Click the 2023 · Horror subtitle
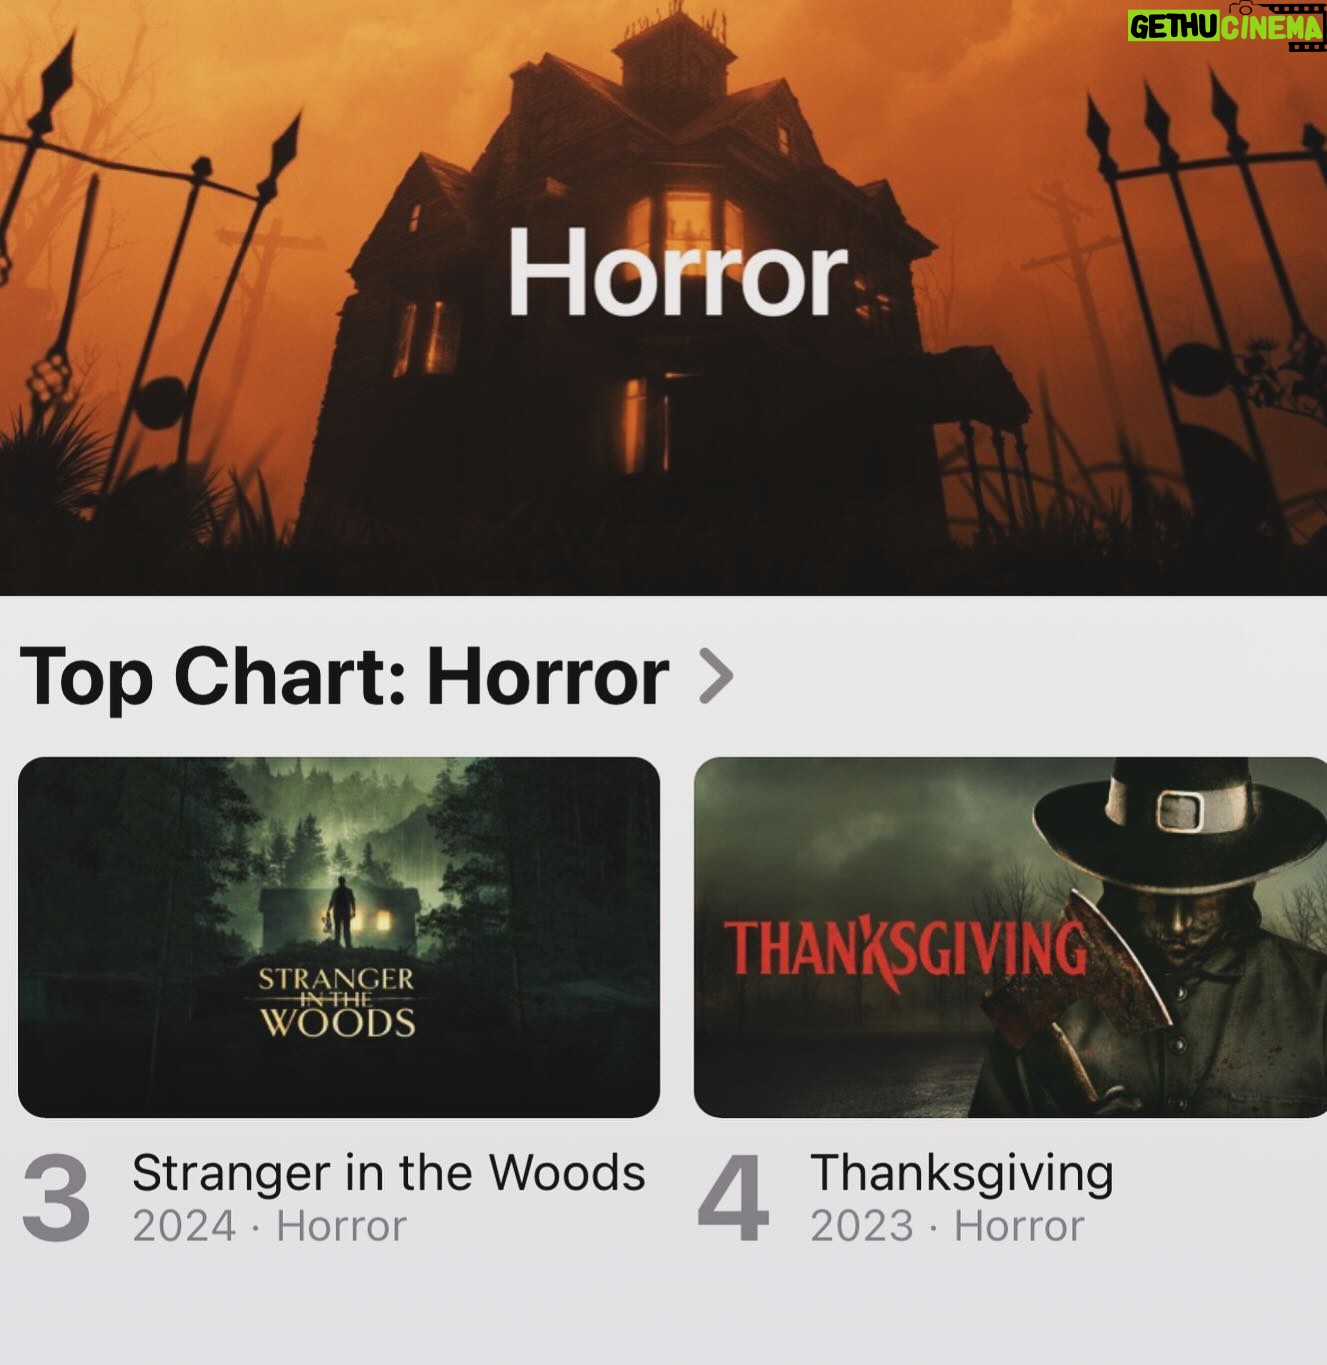The image size is (1327, 1365). [x=947, y=1226]
